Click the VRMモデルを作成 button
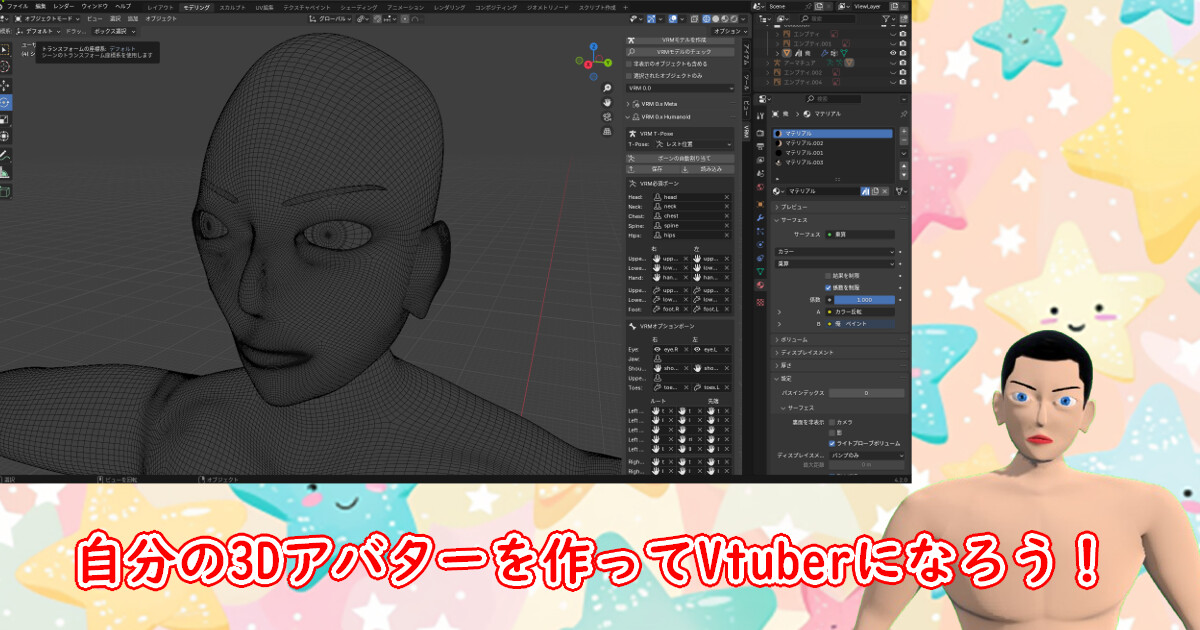 coord(680,40)
